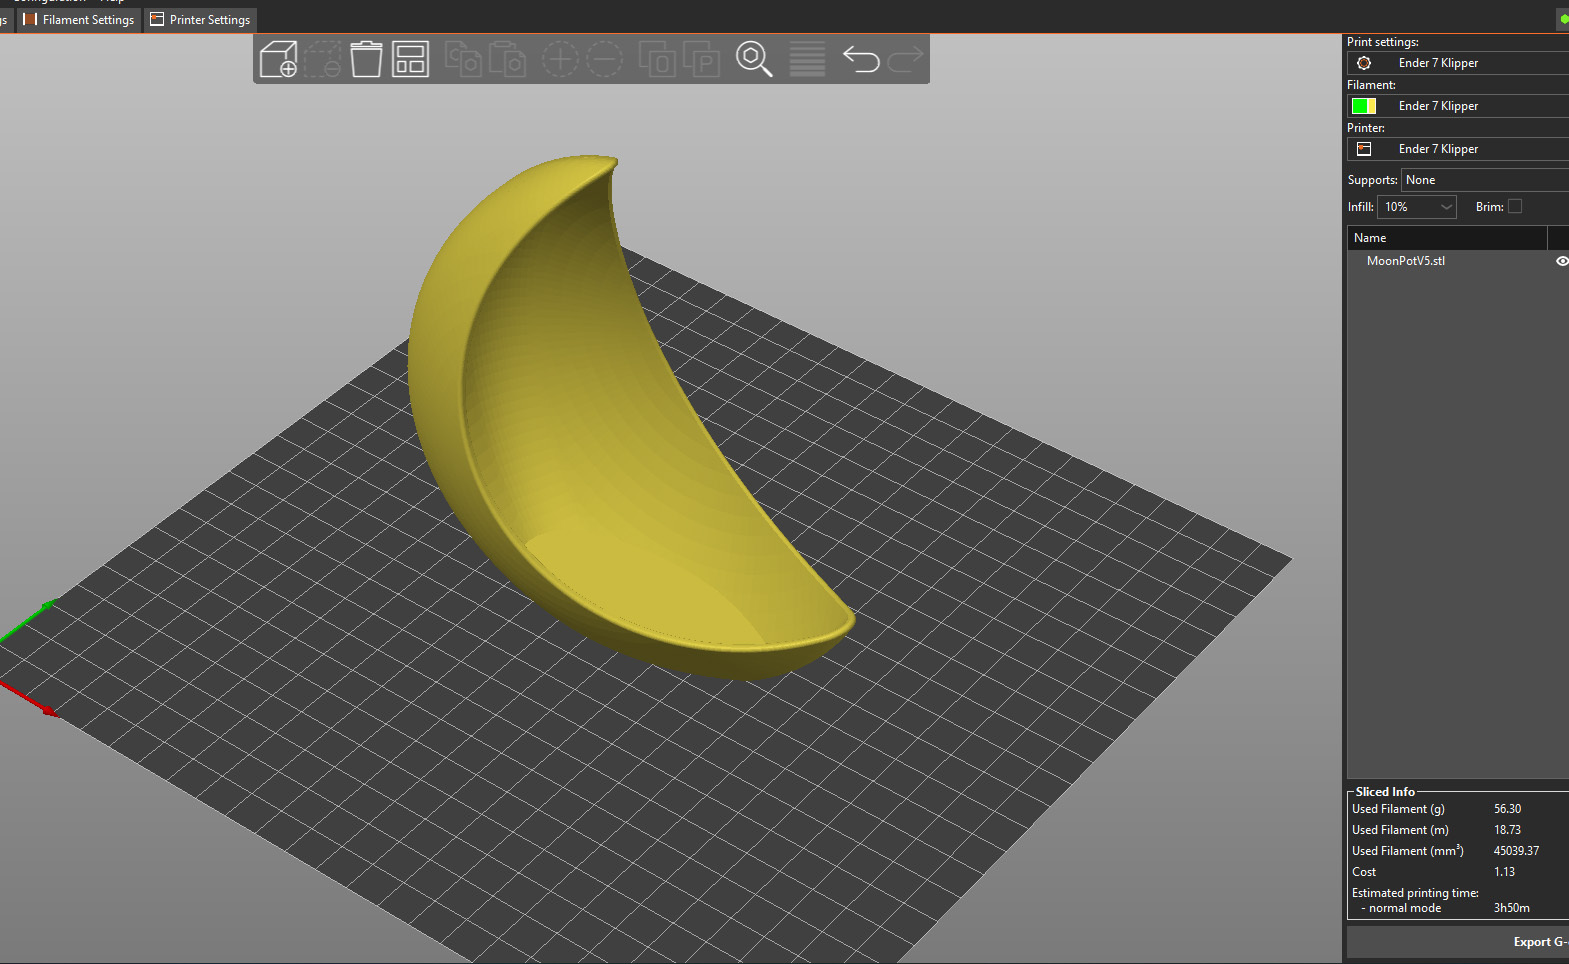Enable the Brim checkbox
1569x964 pixels.
pyautogui.click(x=1515, y=207)
